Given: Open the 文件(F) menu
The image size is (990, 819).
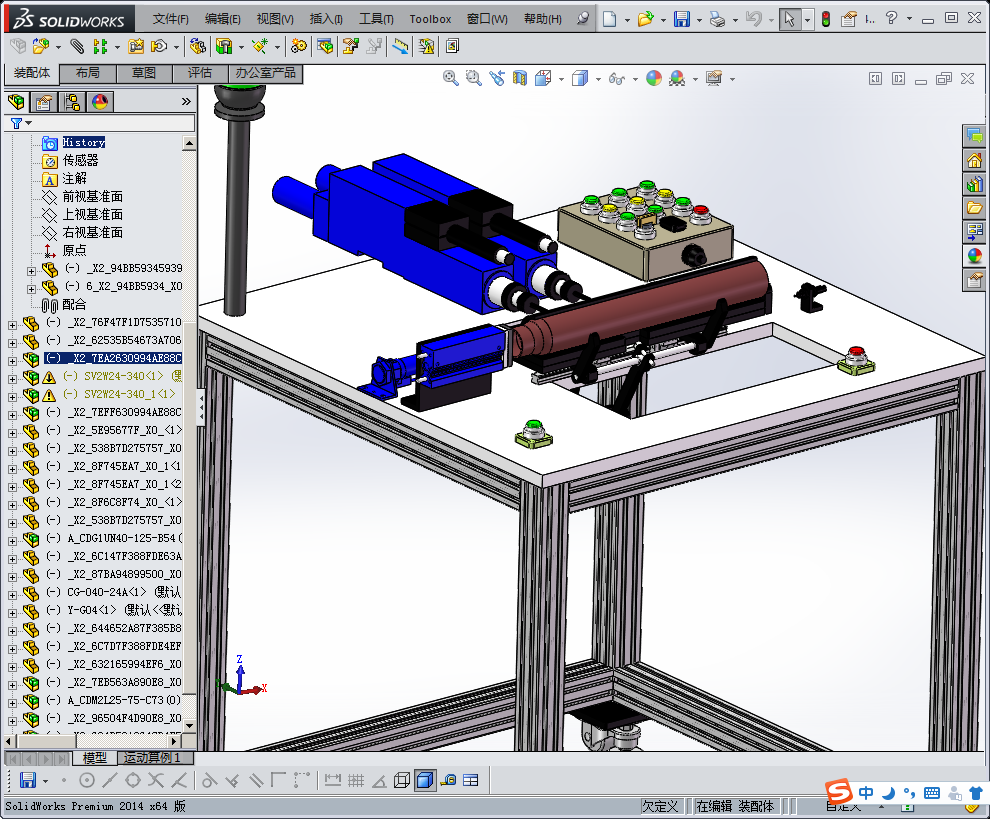Looking at the screenshot, I should coord(170,19).
